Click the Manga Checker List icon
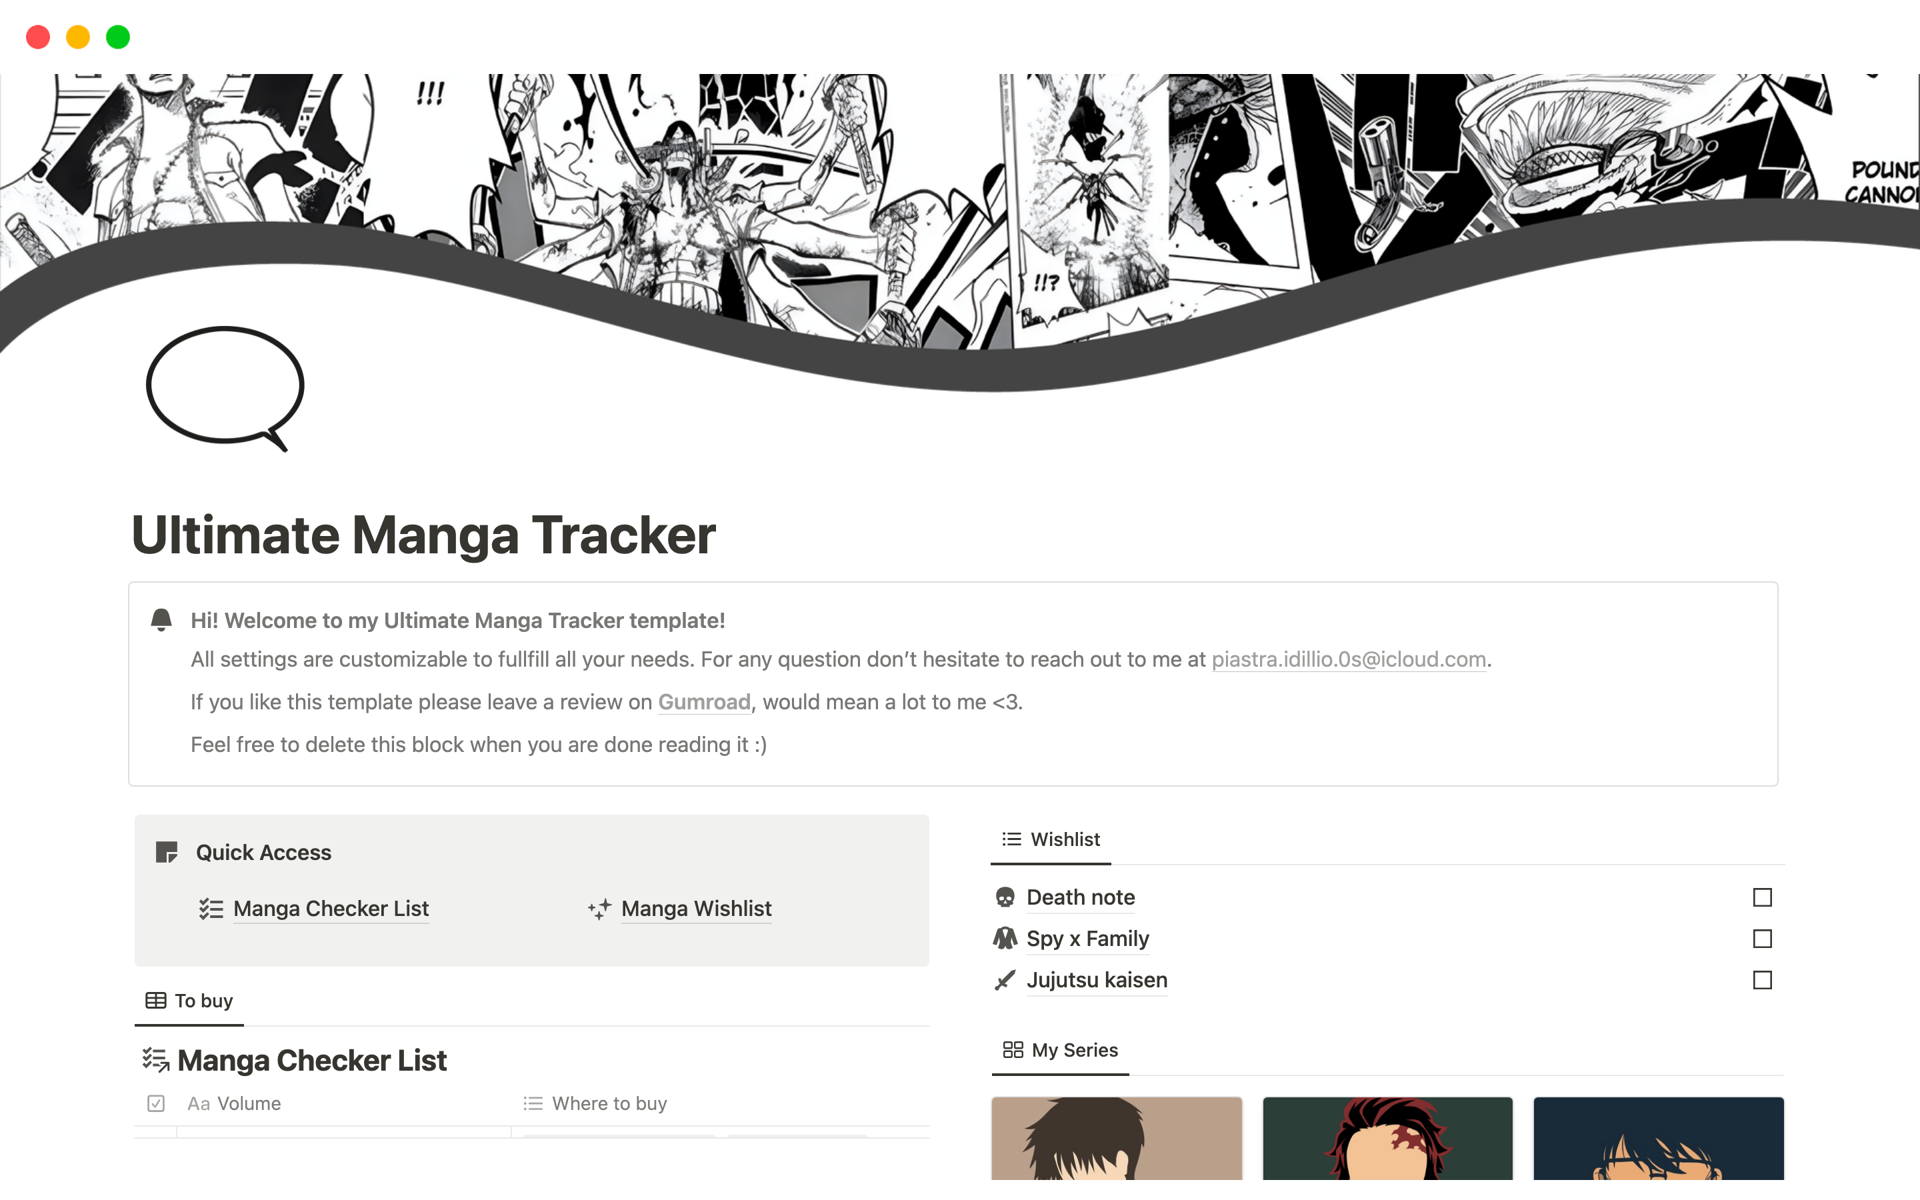The image size is (1920, 1200). tap(211, 908)
